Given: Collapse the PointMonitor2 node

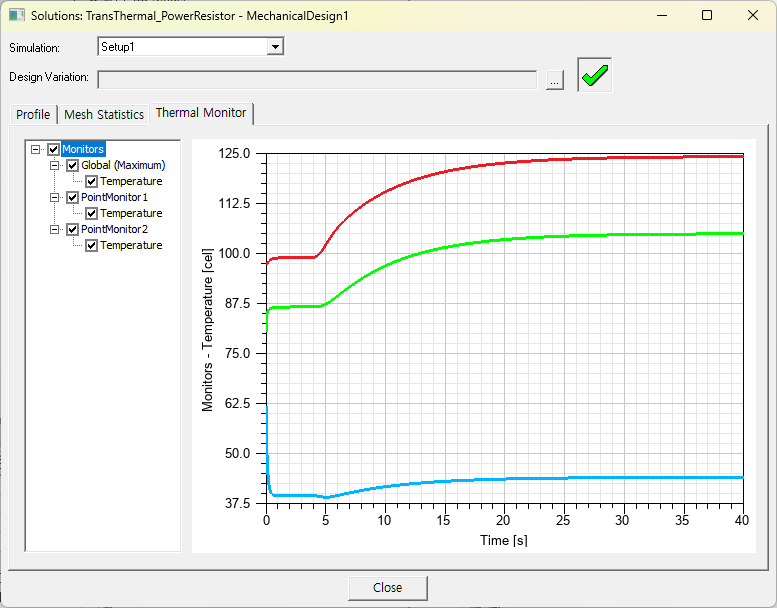Looking at the screenshot, I should 55,229.
